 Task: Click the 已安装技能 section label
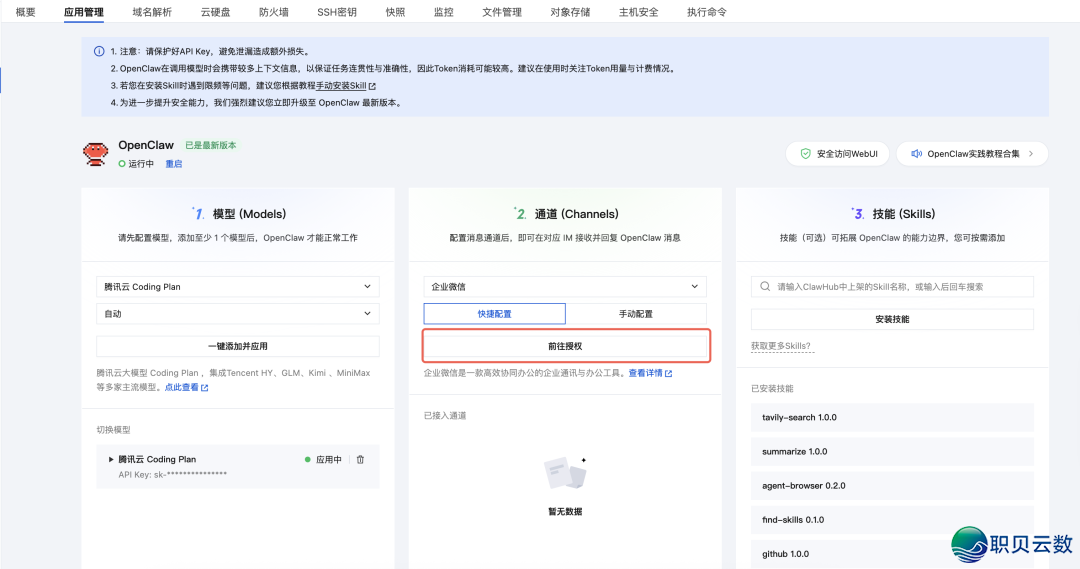[772, 389]
